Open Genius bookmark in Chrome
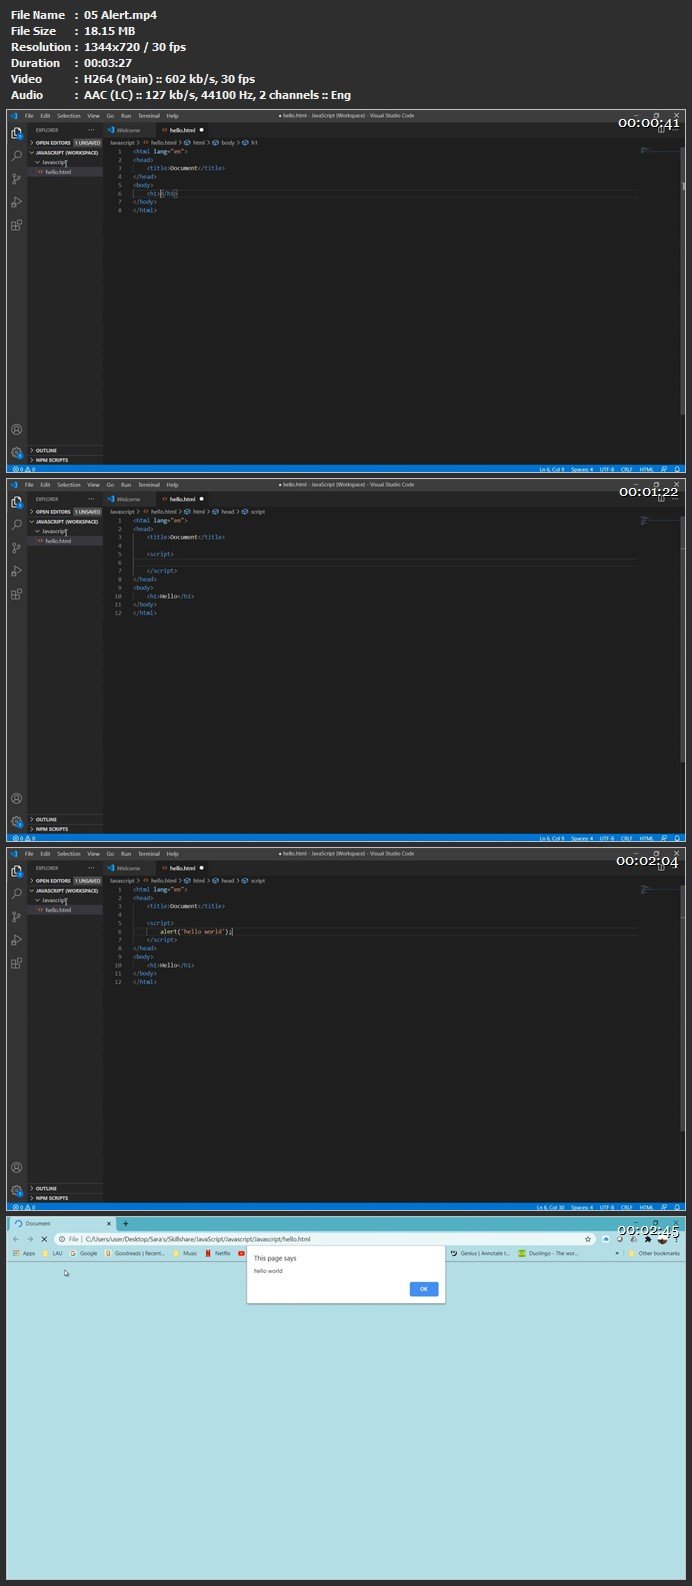 tap(481, 1253)
